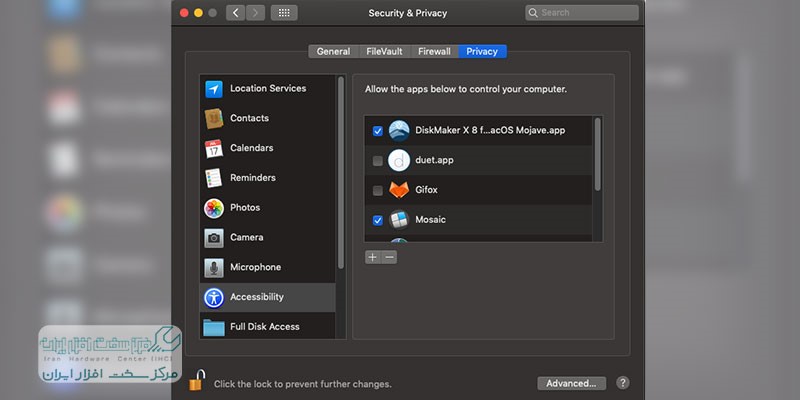Click the Gifox fox icon
800x400 pixels.
point(399,190)
